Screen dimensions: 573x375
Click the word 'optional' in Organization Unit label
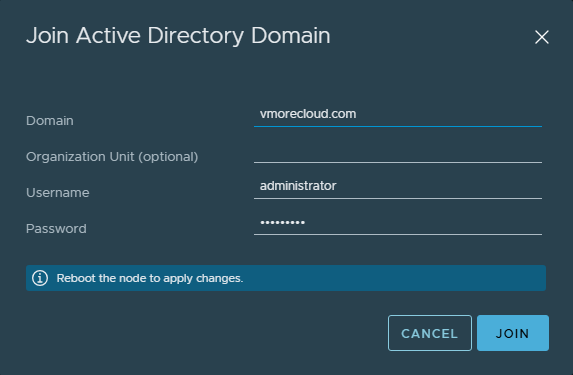point(168,157)
